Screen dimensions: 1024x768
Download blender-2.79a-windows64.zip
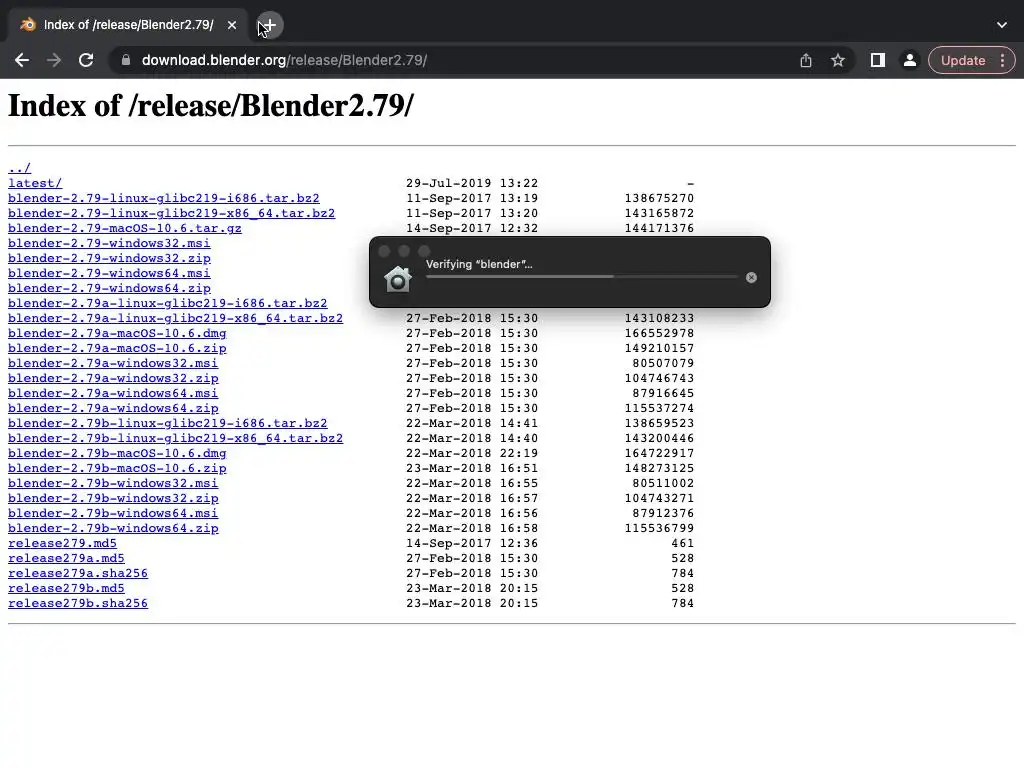coord(113,408)
